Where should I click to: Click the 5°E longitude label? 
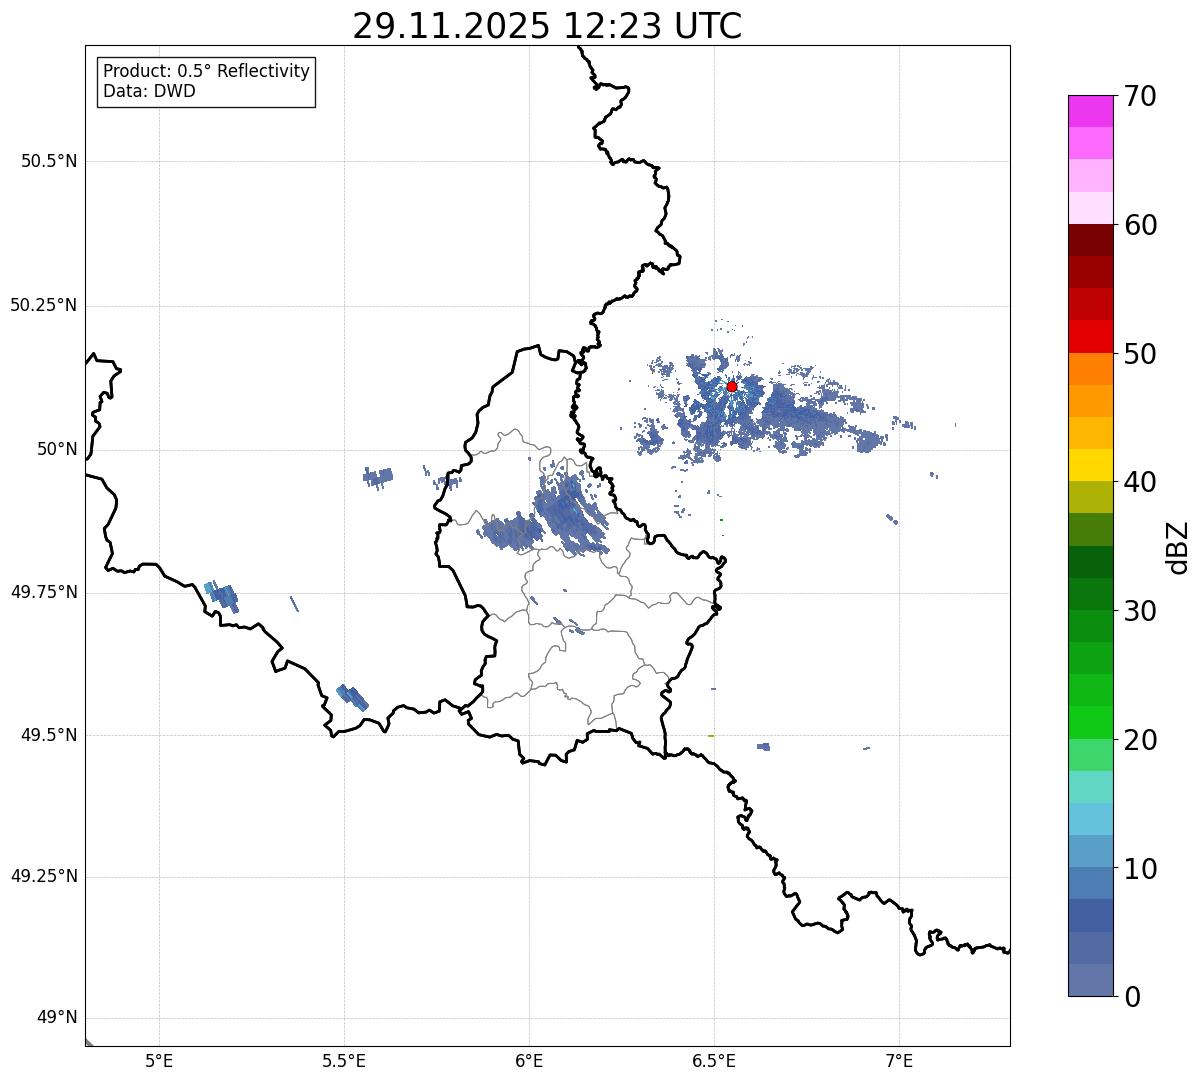(x=159, y=1061)
